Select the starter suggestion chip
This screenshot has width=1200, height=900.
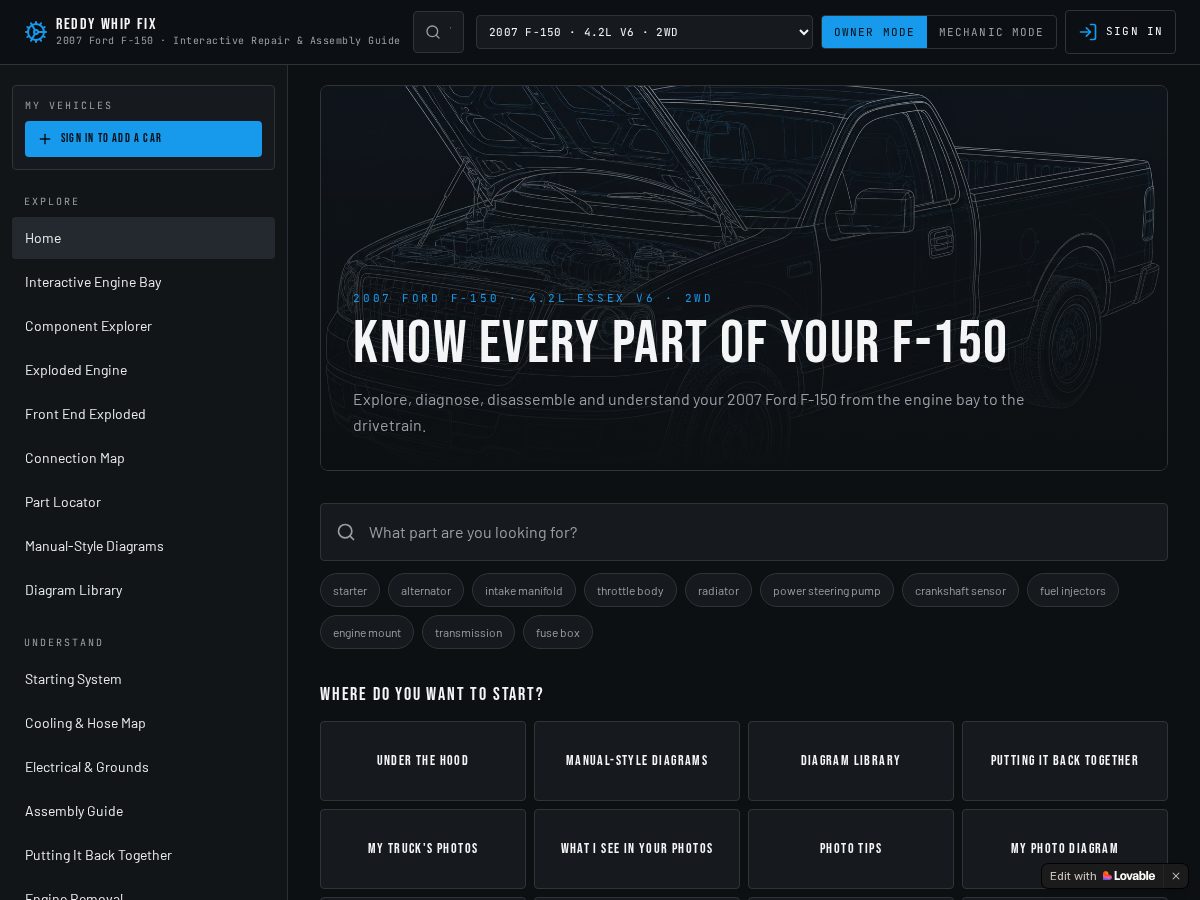(x=350, y=591)
